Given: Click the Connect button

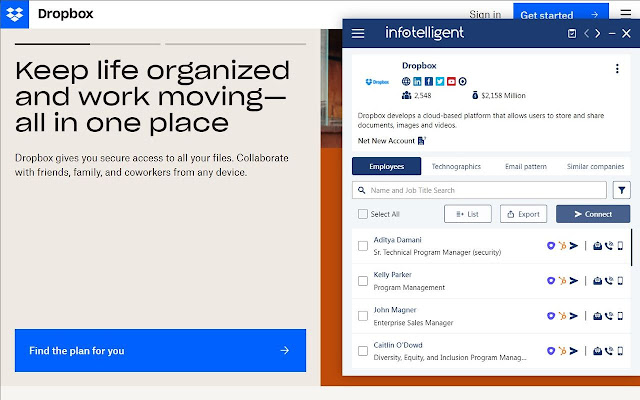Looking at the screenshot, I should [x=593, y=214].
